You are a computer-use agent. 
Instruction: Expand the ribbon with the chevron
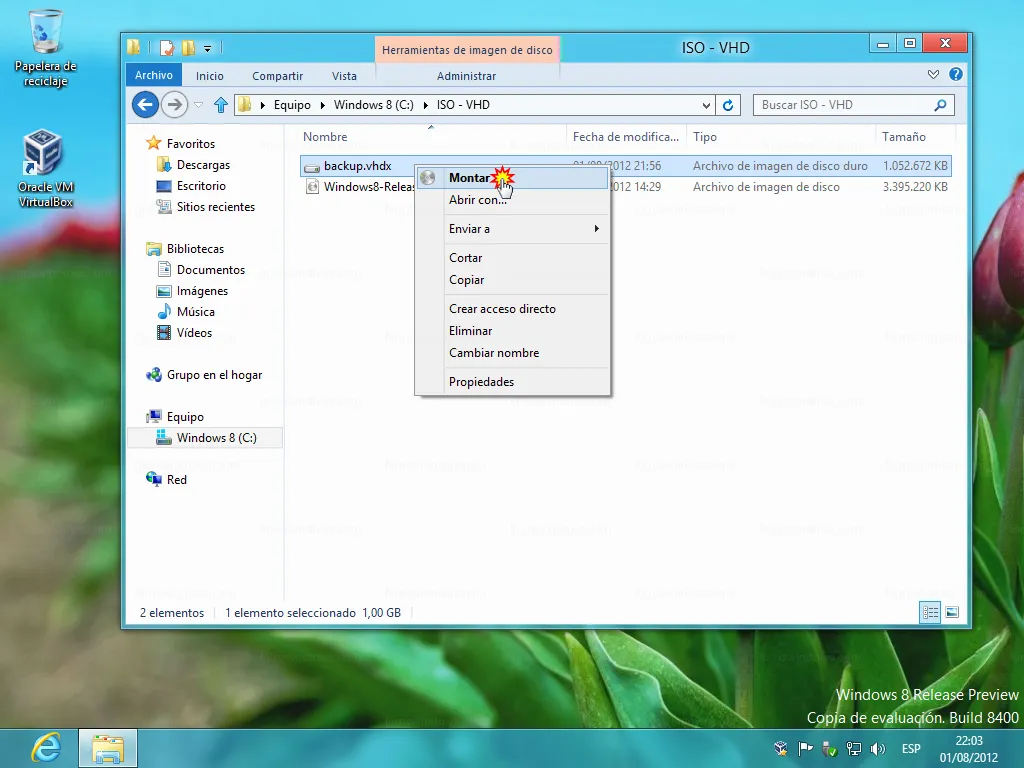(x=933, y=74)
